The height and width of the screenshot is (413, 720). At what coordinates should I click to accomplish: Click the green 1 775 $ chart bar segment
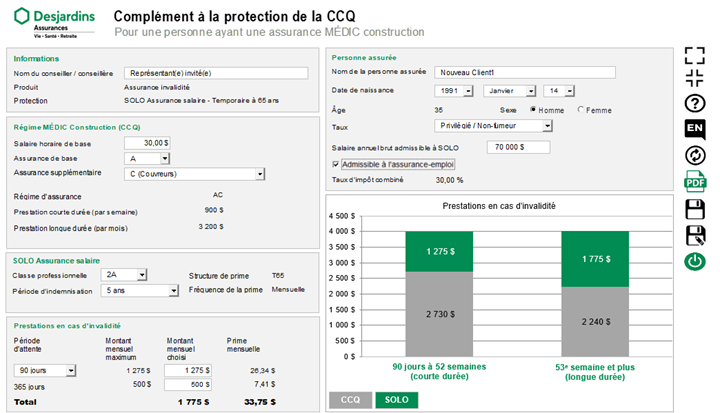[x=596, y=259]
